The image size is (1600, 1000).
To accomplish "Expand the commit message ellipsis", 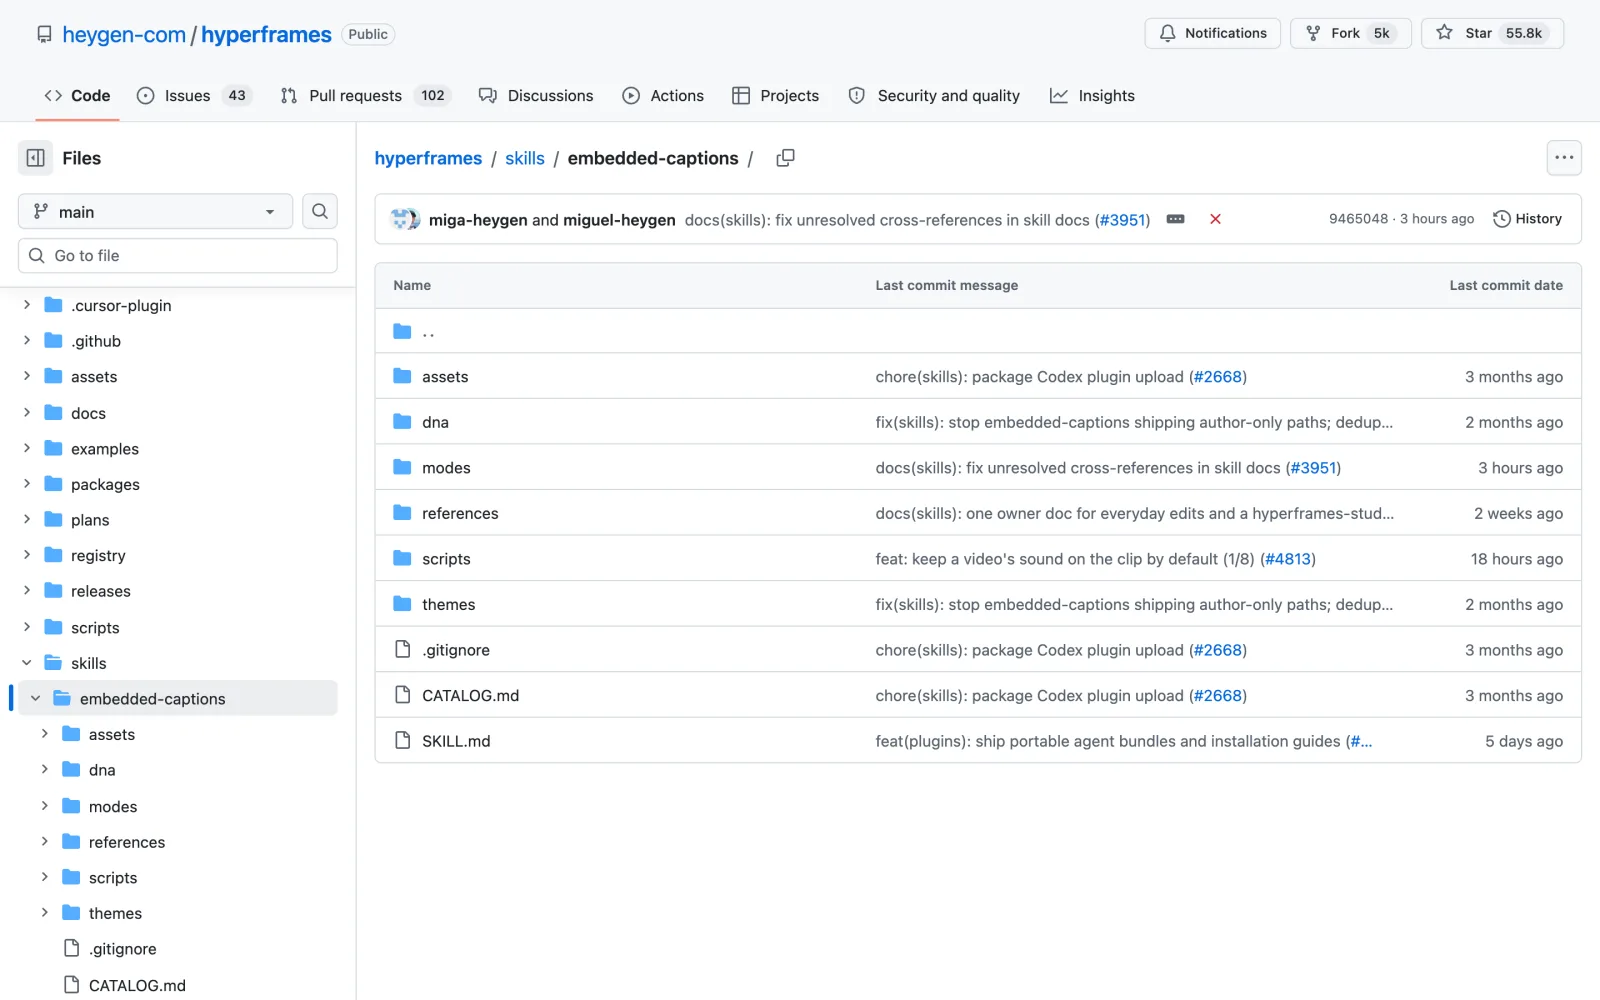I will (1176, 219).
